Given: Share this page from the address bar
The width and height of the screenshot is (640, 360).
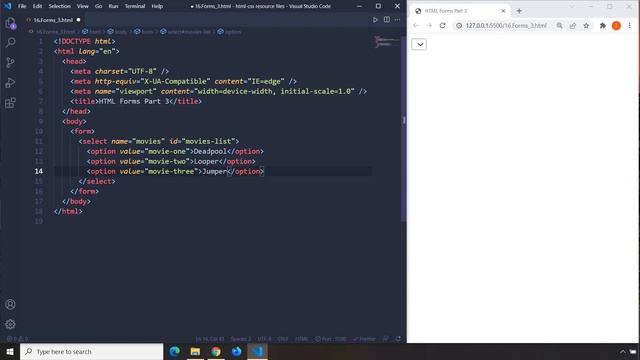Looking at the screenshot, I should click(x=573, y=25).
